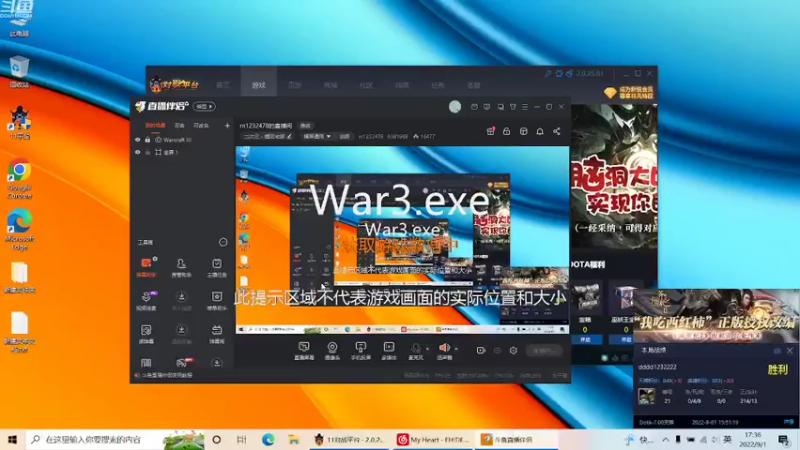800x450 pixels.
Task: Select the 游戏 tab in the battle platform
Action: [259, 85]
